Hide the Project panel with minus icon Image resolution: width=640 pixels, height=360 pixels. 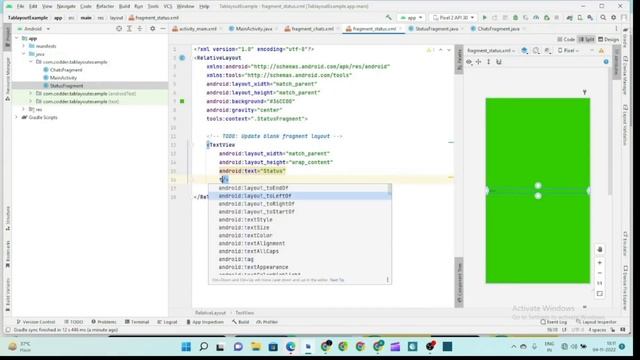163,29
